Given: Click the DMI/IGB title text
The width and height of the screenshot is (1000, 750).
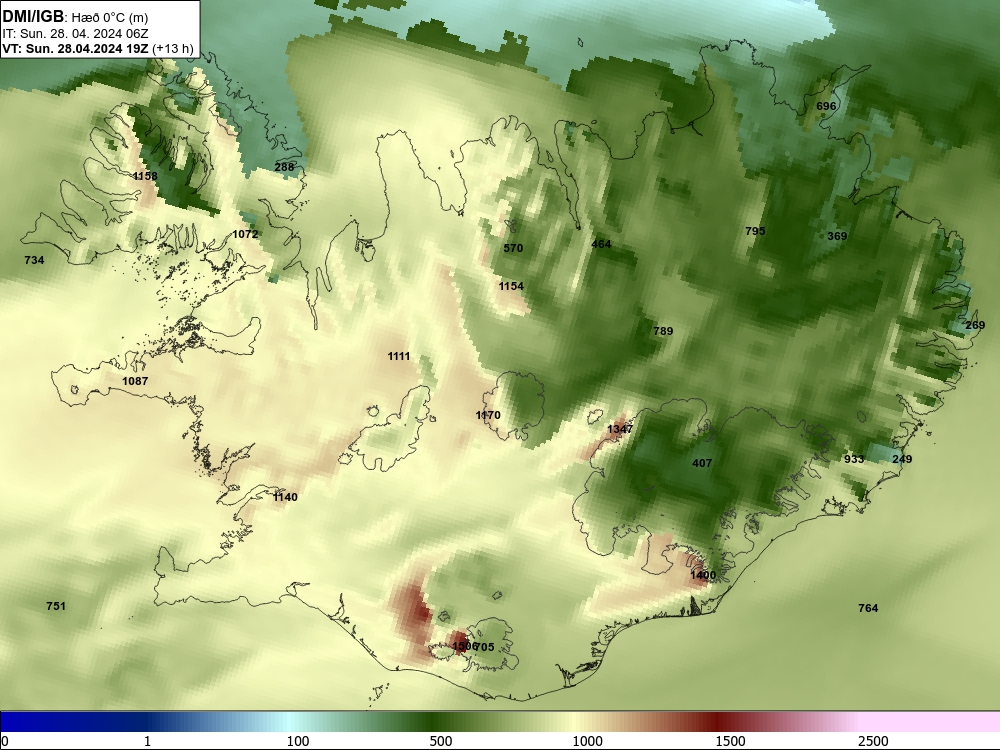Looking at the screenshot, I should click(33, 17).
